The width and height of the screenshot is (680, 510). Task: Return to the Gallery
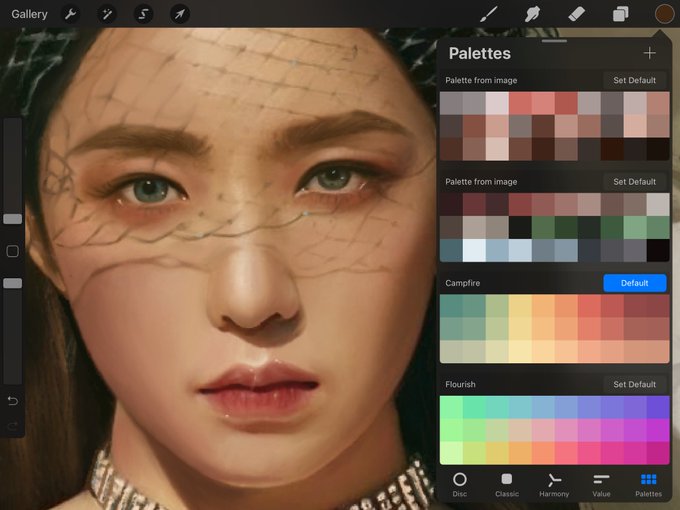(29, 14)
